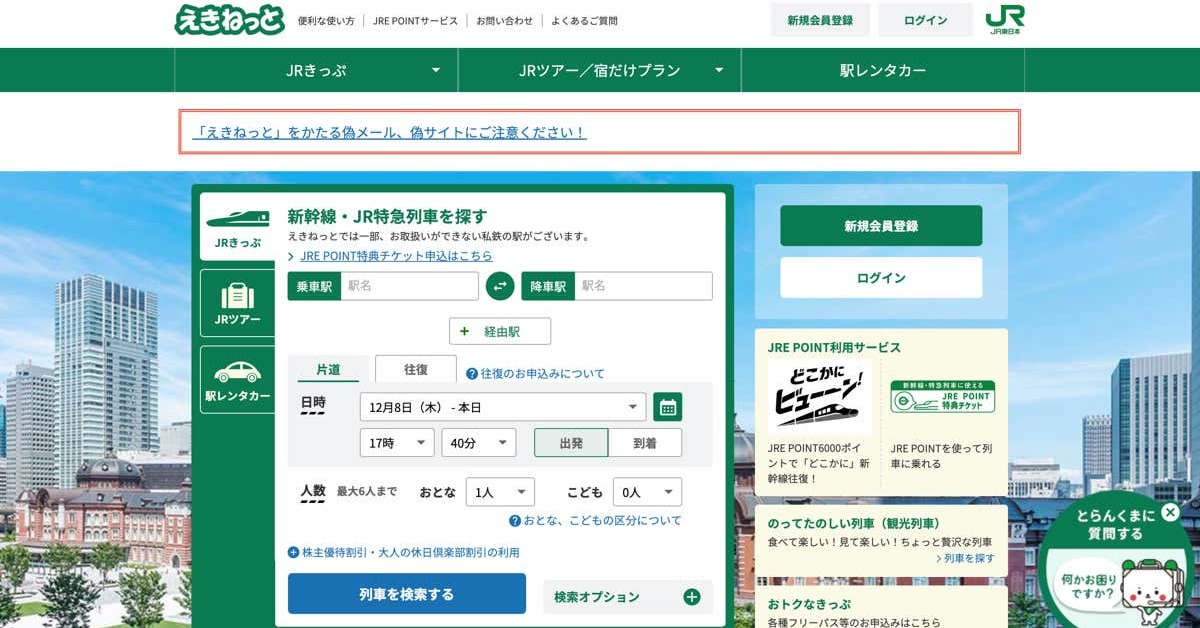The image size is (1200, 628).
Task: Click the JR東日本 logo
Action: click(x=1004, y=20)
